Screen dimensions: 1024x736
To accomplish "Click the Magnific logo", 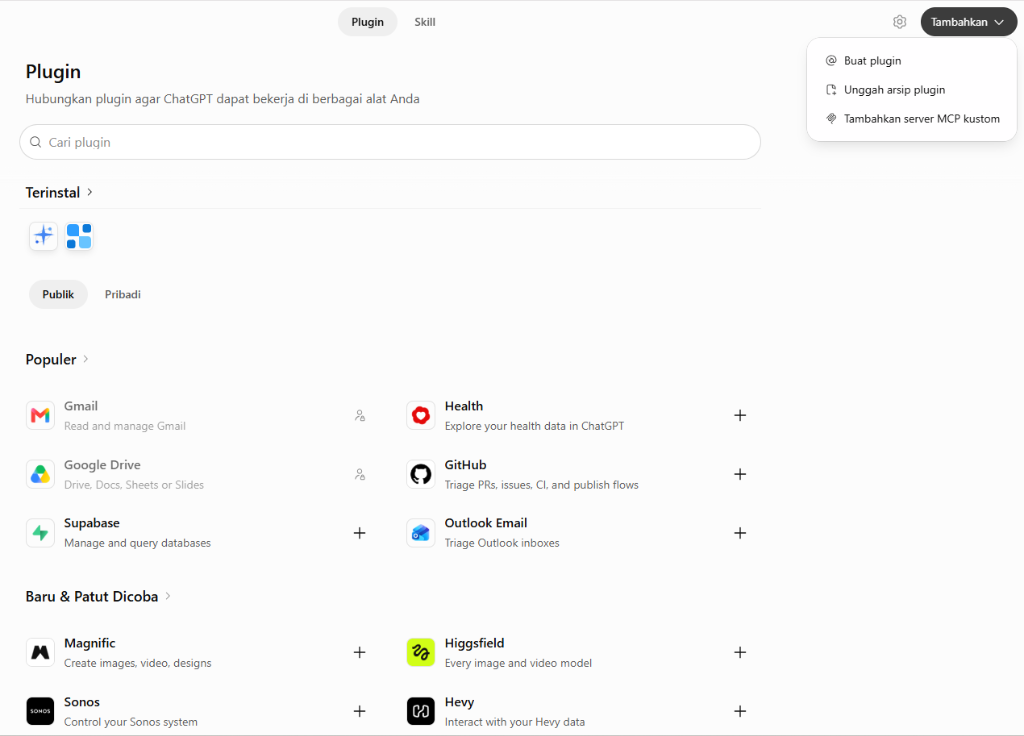I will [x=40, y=652].
